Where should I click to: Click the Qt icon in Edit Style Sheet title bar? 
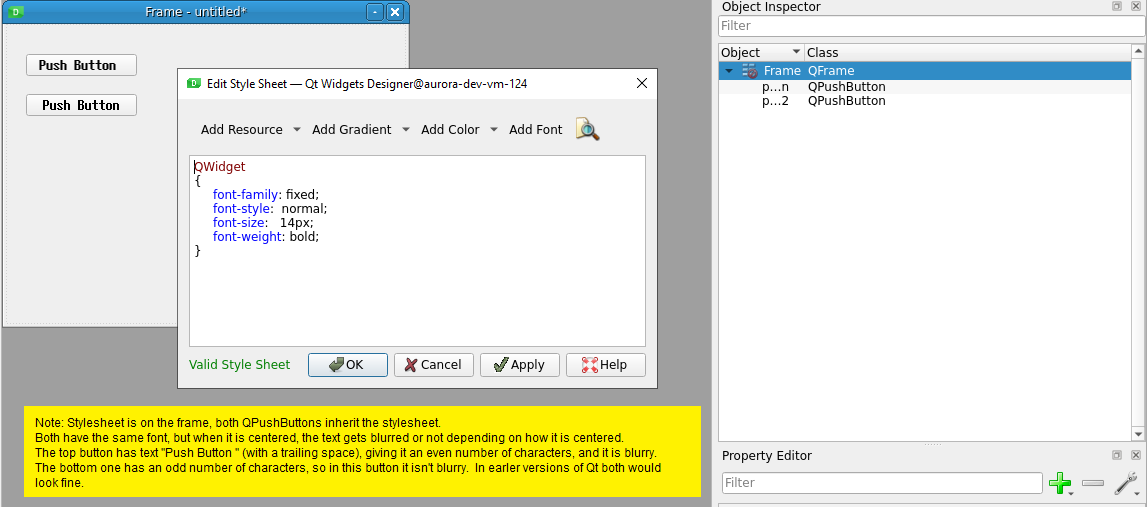[194, 83]
